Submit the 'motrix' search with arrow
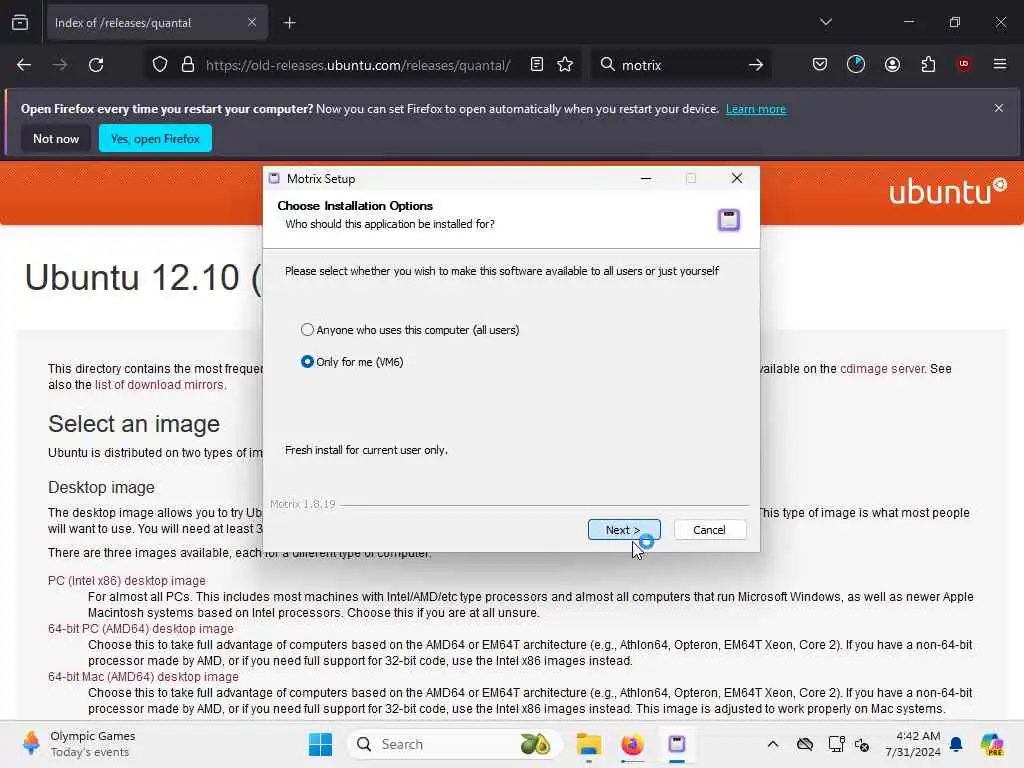The image size is (1024, 768). tap(756, 65)
